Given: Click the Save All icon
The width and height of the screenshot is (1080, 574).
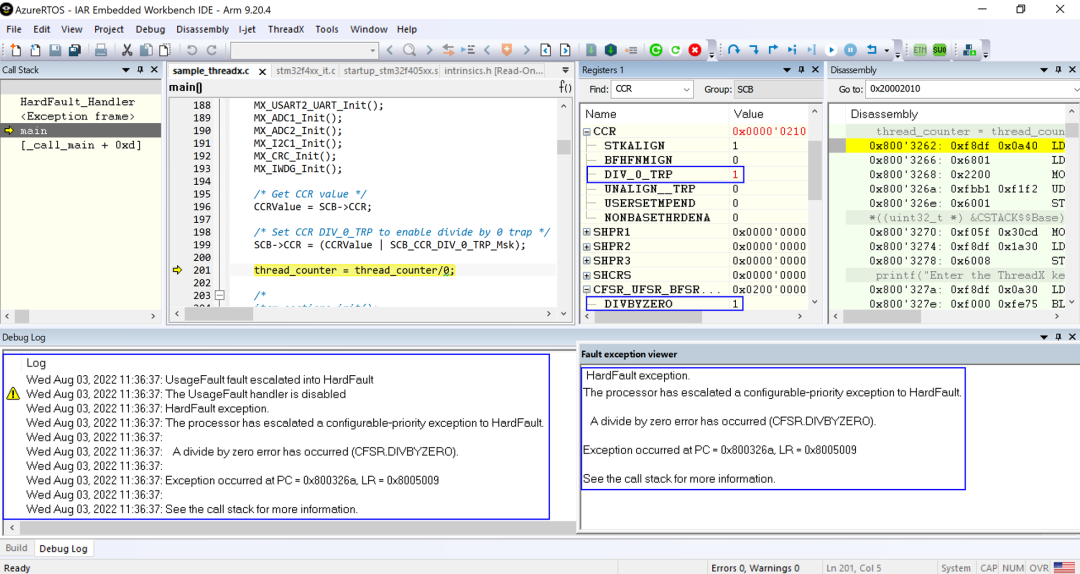Looking at the screenshot, I should coord(74,50).
